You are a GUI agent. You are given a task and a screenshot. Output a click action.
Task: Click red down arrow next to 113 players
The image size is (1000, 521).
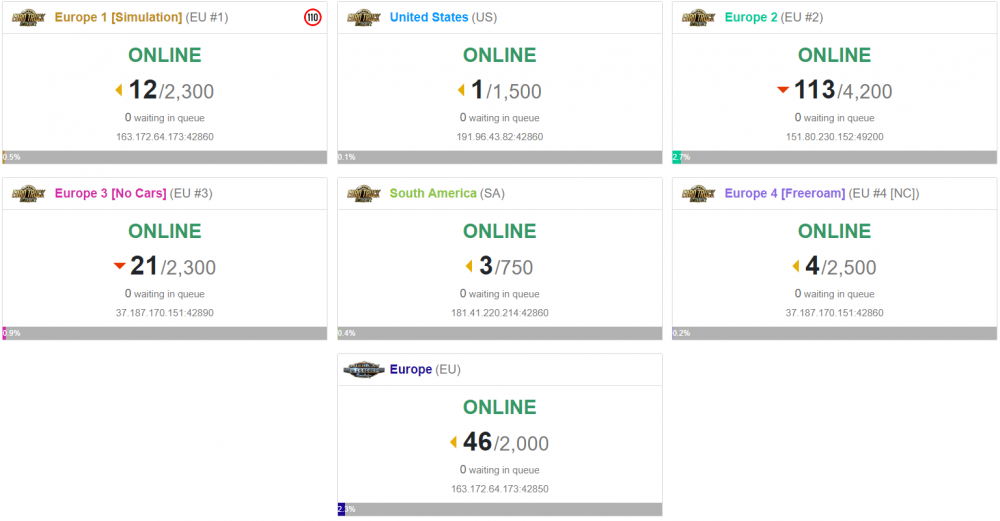(x=783, y=90)
